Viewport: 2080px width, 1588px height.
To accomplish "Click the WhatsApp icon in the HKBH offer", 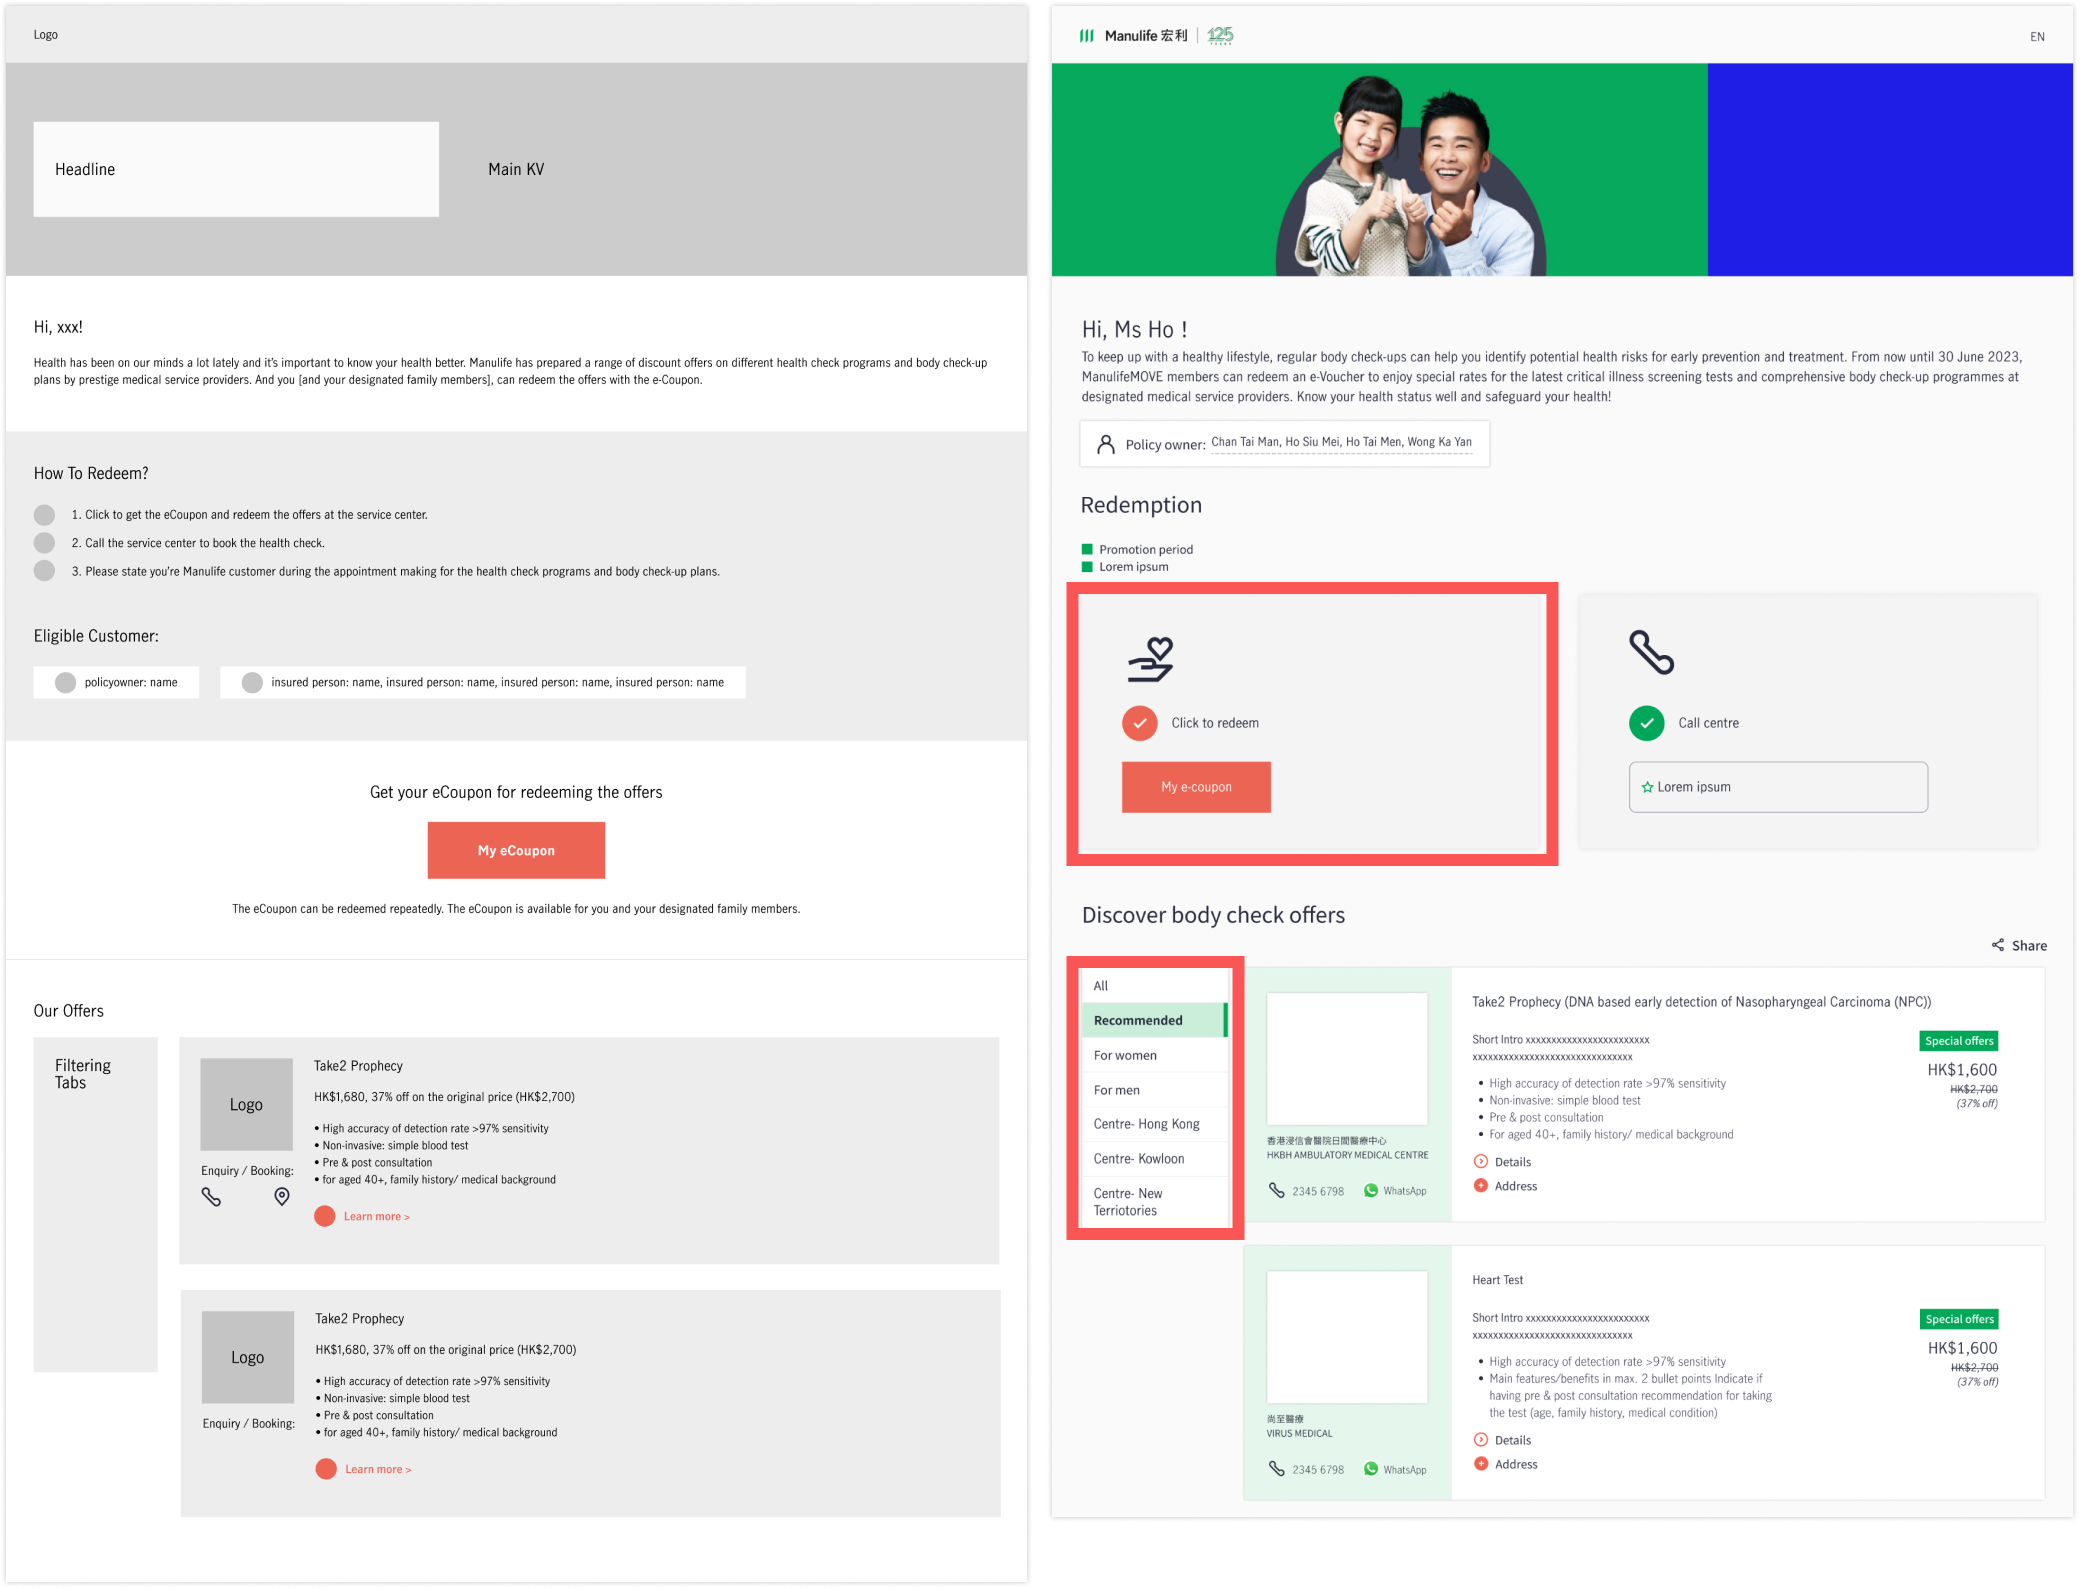I will click(x=1371, y=1190).
